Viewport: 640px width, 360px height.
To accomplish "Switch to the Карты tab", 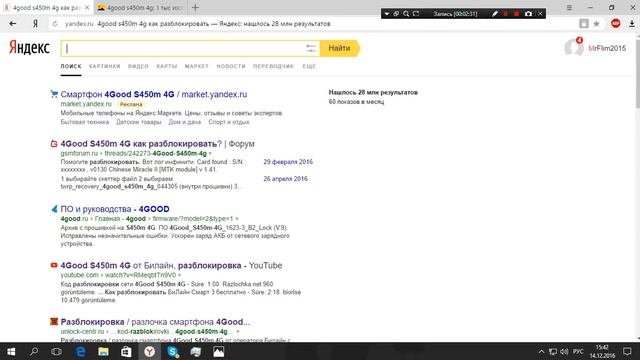I will (167, 66).
